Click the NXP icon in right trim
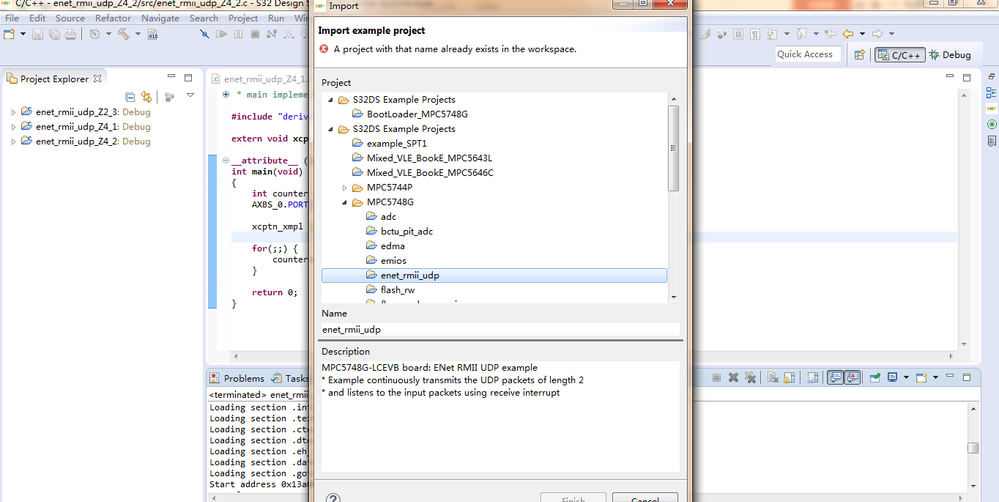The image size is (999, 502). click(x=991, y=108)
